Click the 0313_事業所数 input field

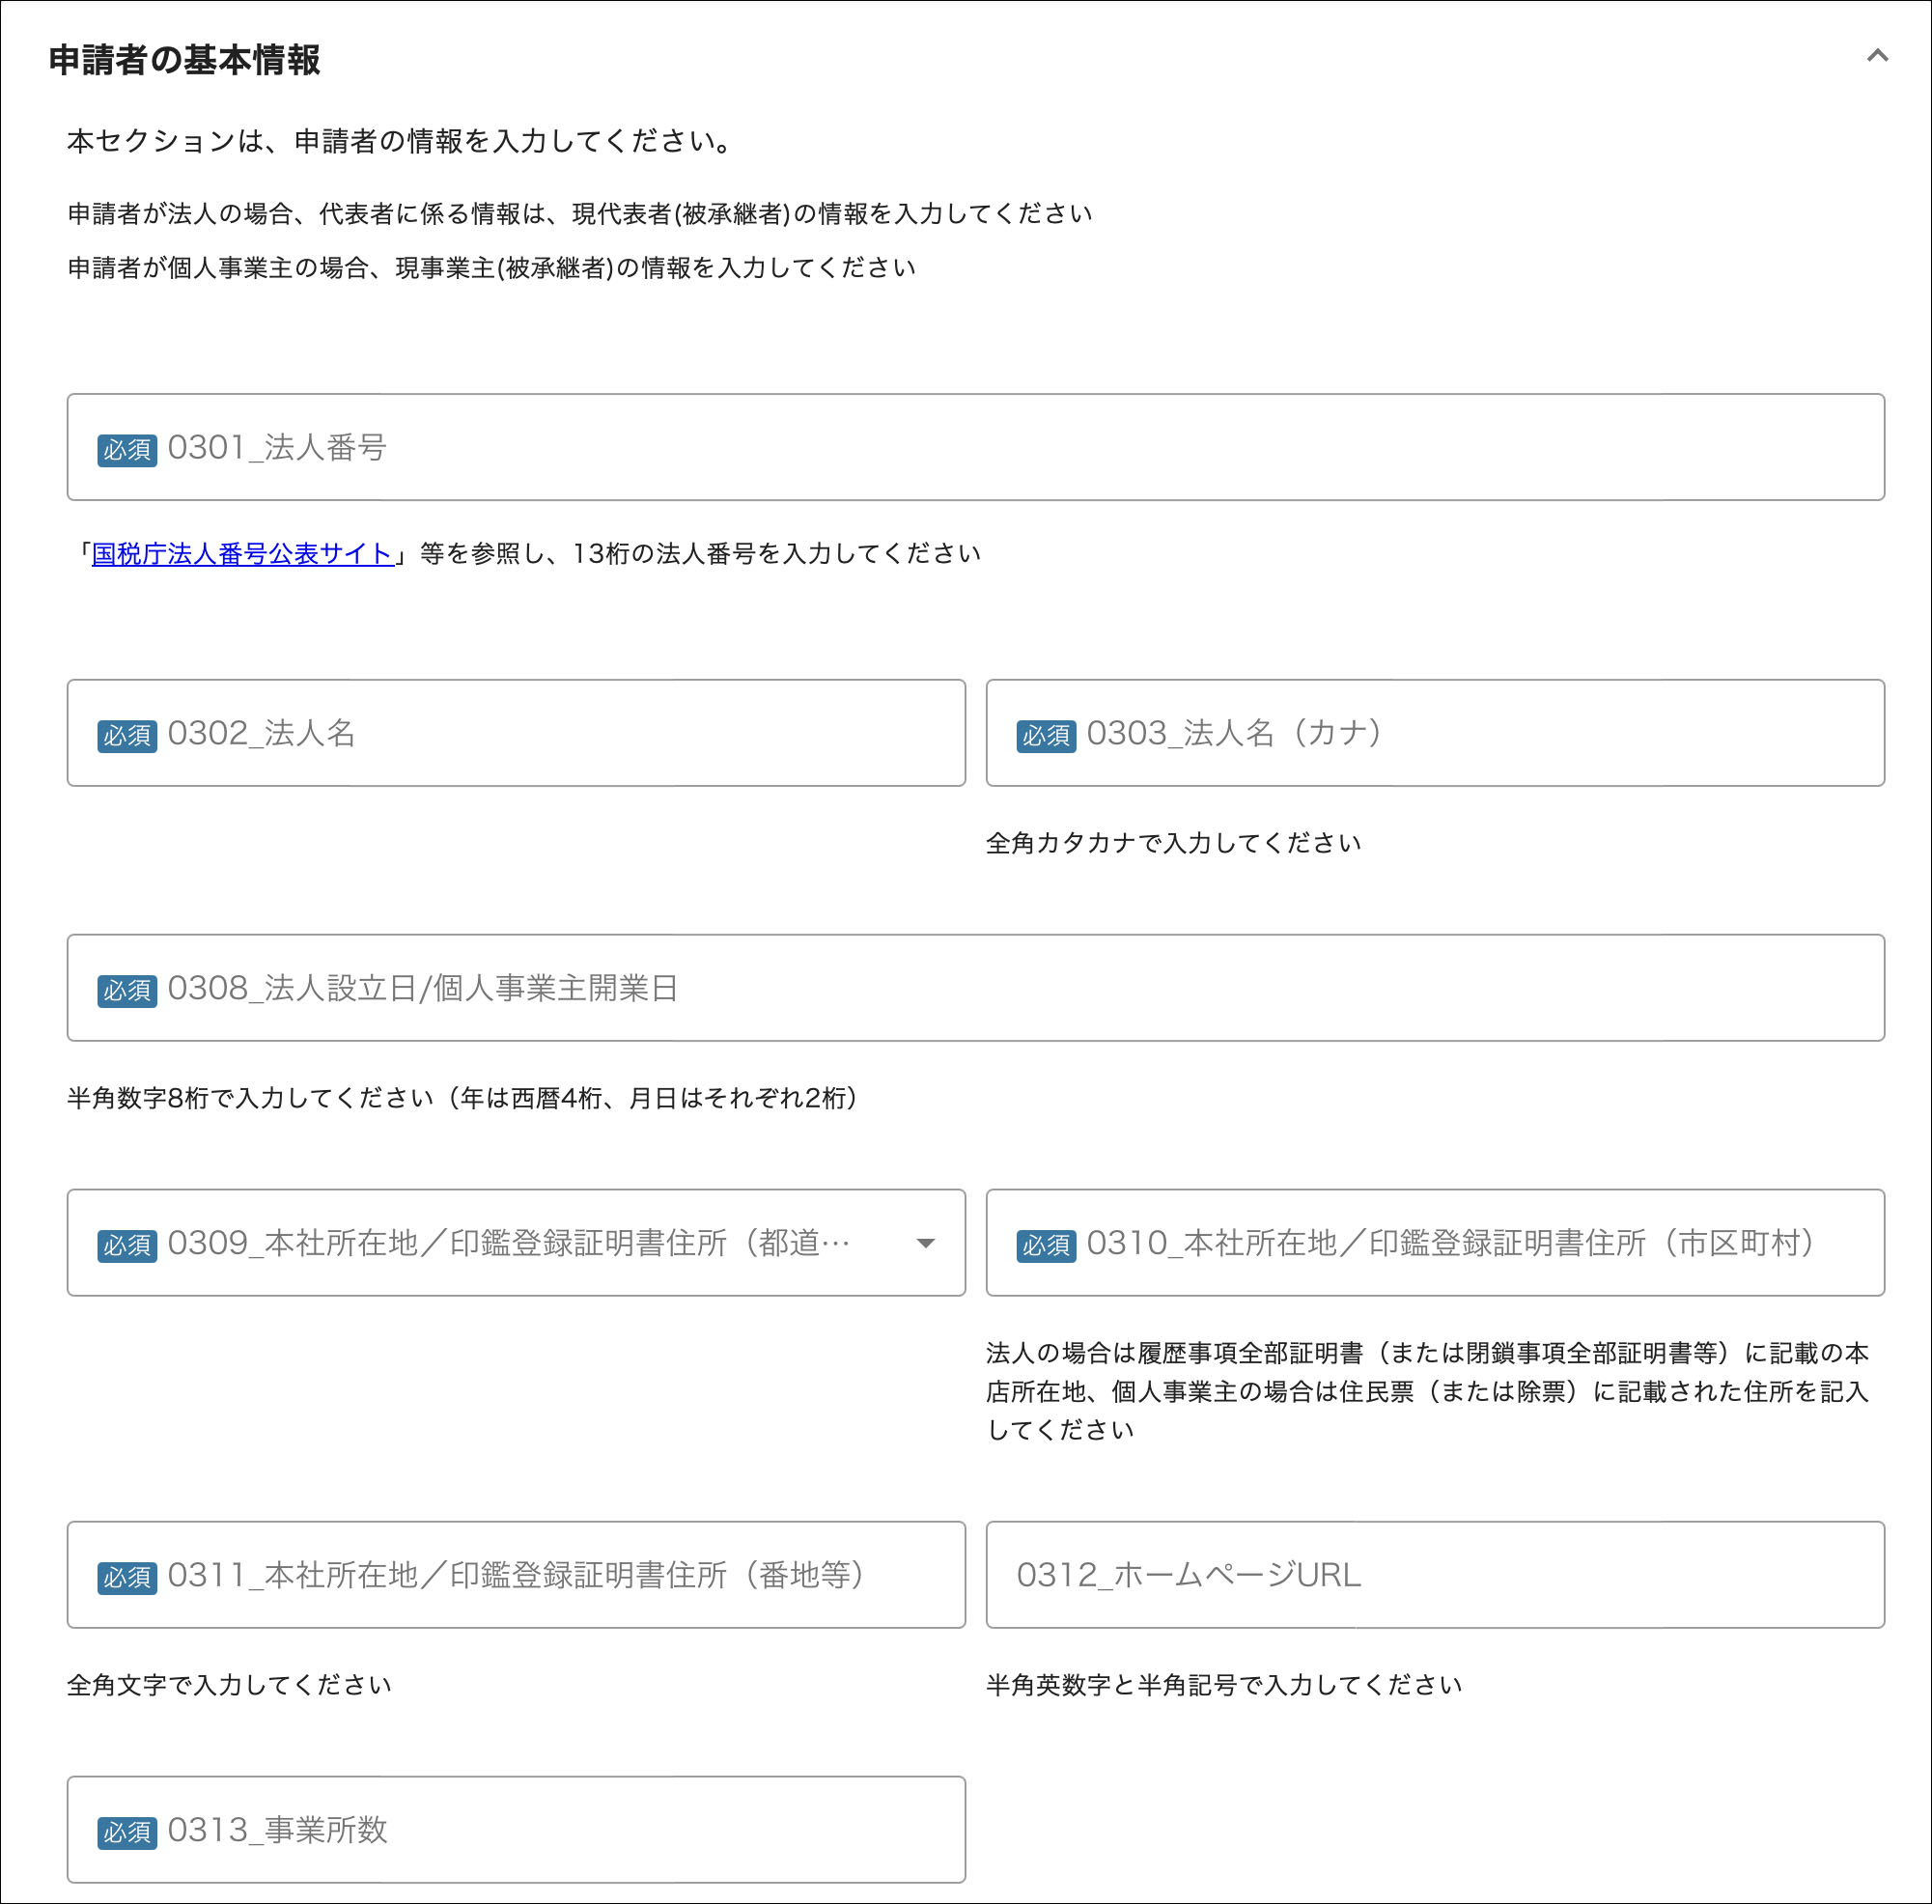516,1830
